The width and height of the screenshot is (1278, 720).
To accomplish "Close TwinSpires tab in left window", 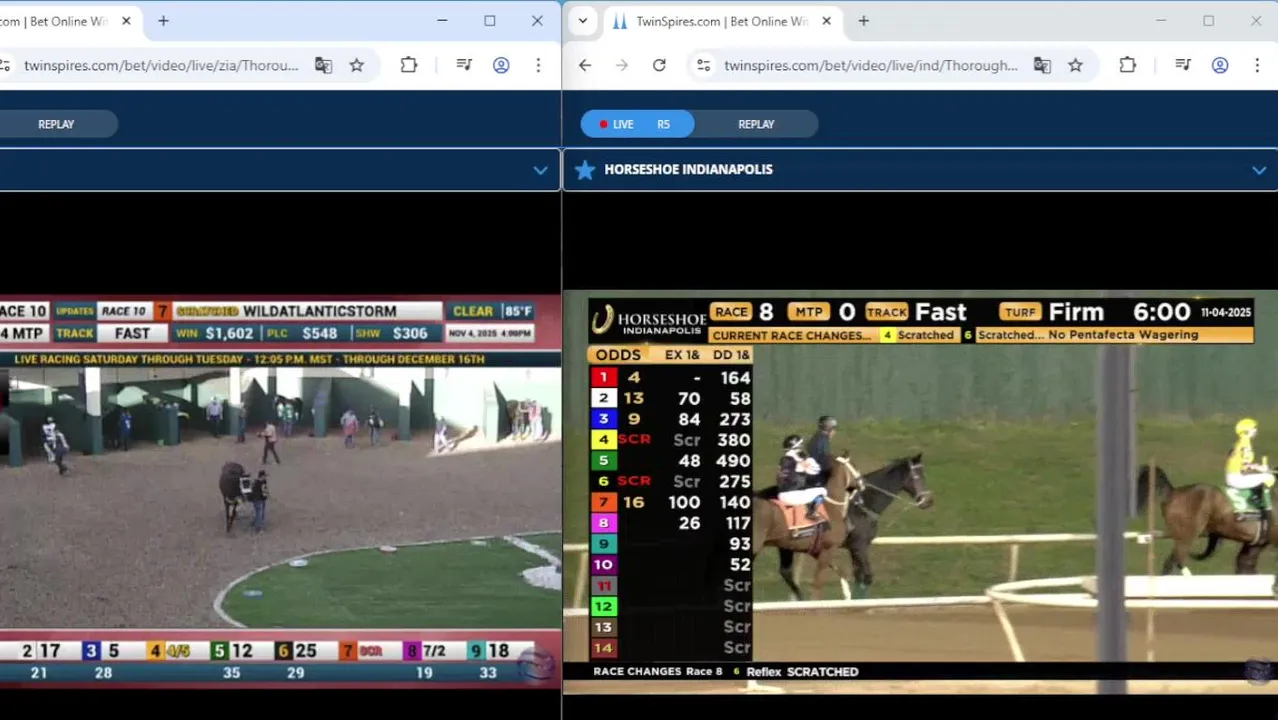I will (x=126, y=21).
